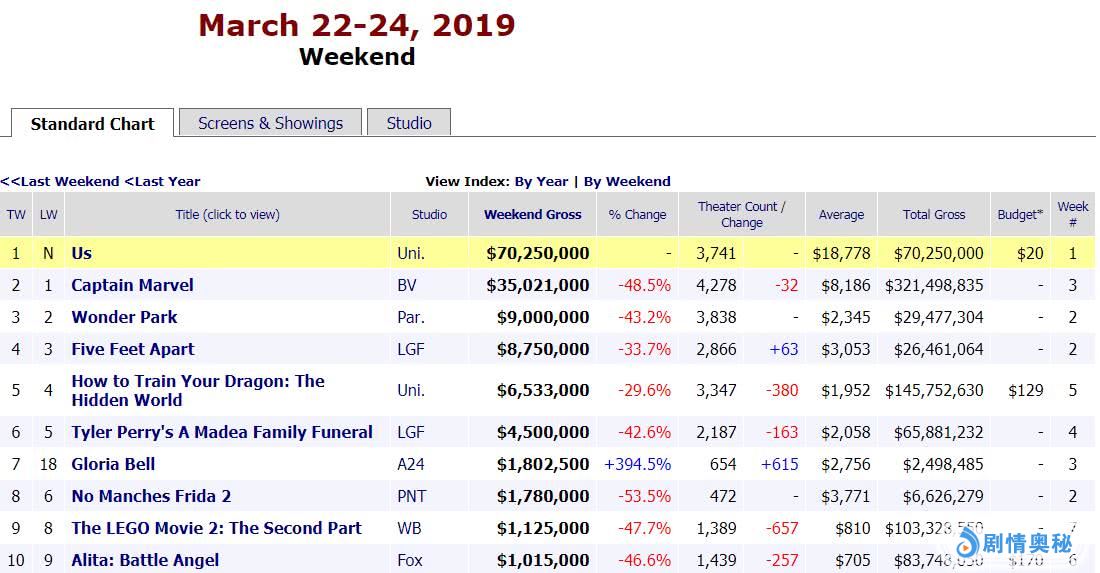Open the Studio tab

click(409, 123)
